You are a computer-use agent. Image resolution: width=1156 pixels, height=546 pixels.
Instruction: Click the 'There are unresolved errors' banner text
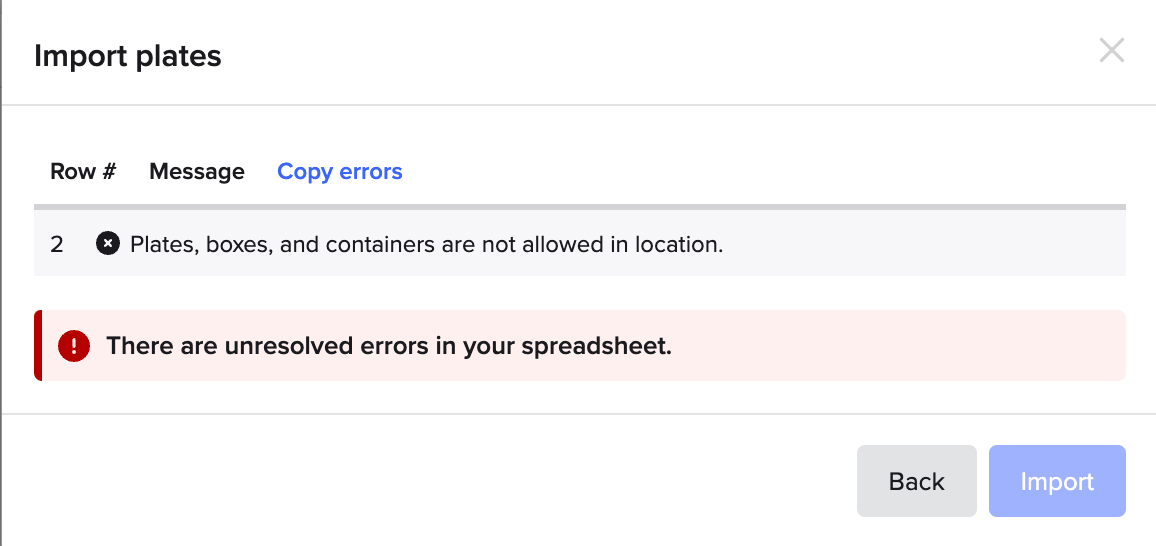(x=389, y=346)
